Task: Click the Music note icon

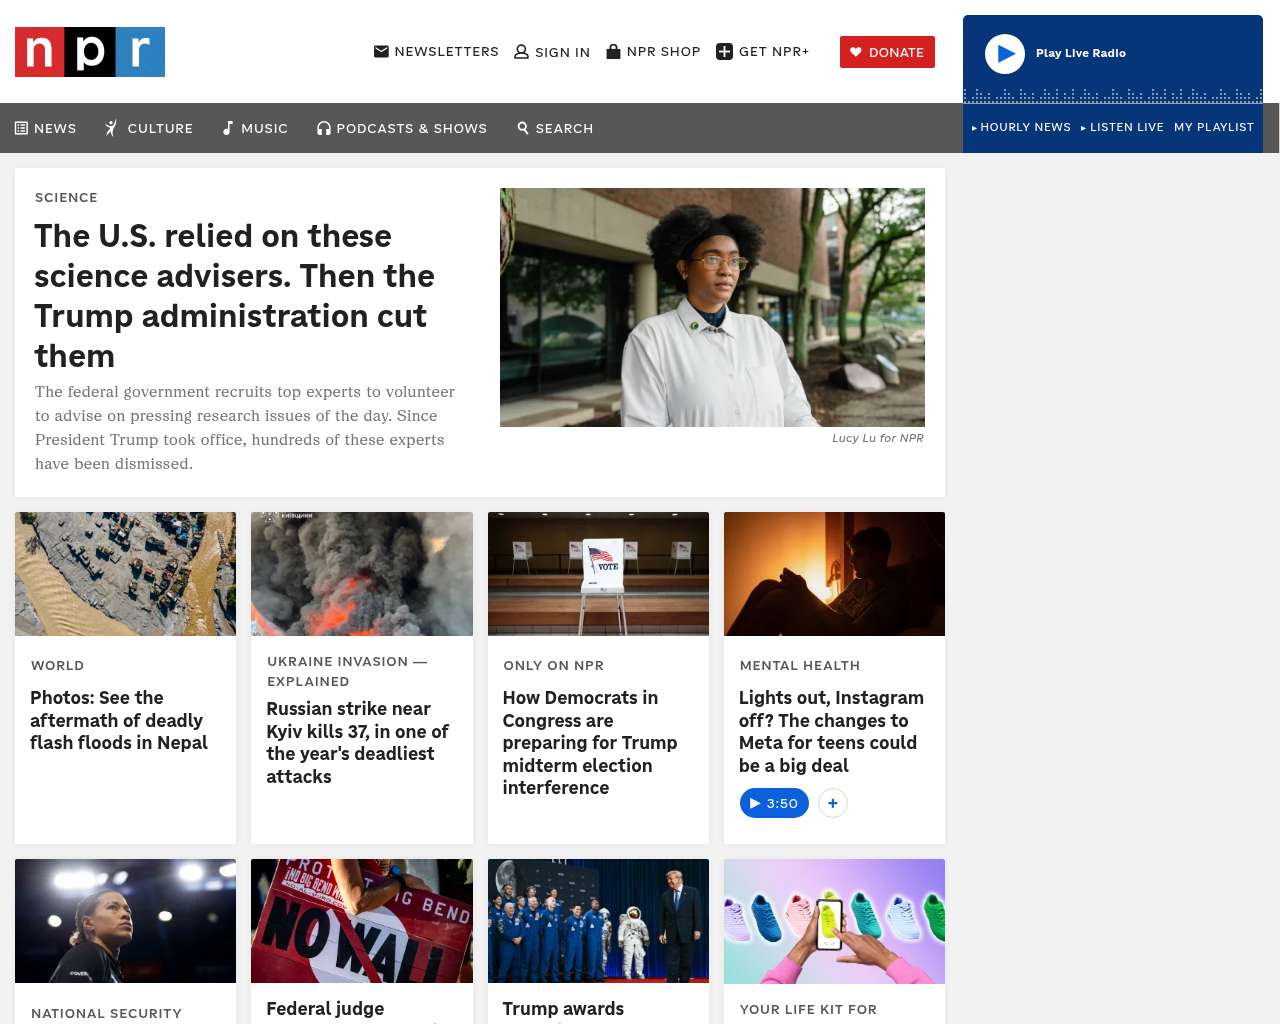Action: coord(228,128)
